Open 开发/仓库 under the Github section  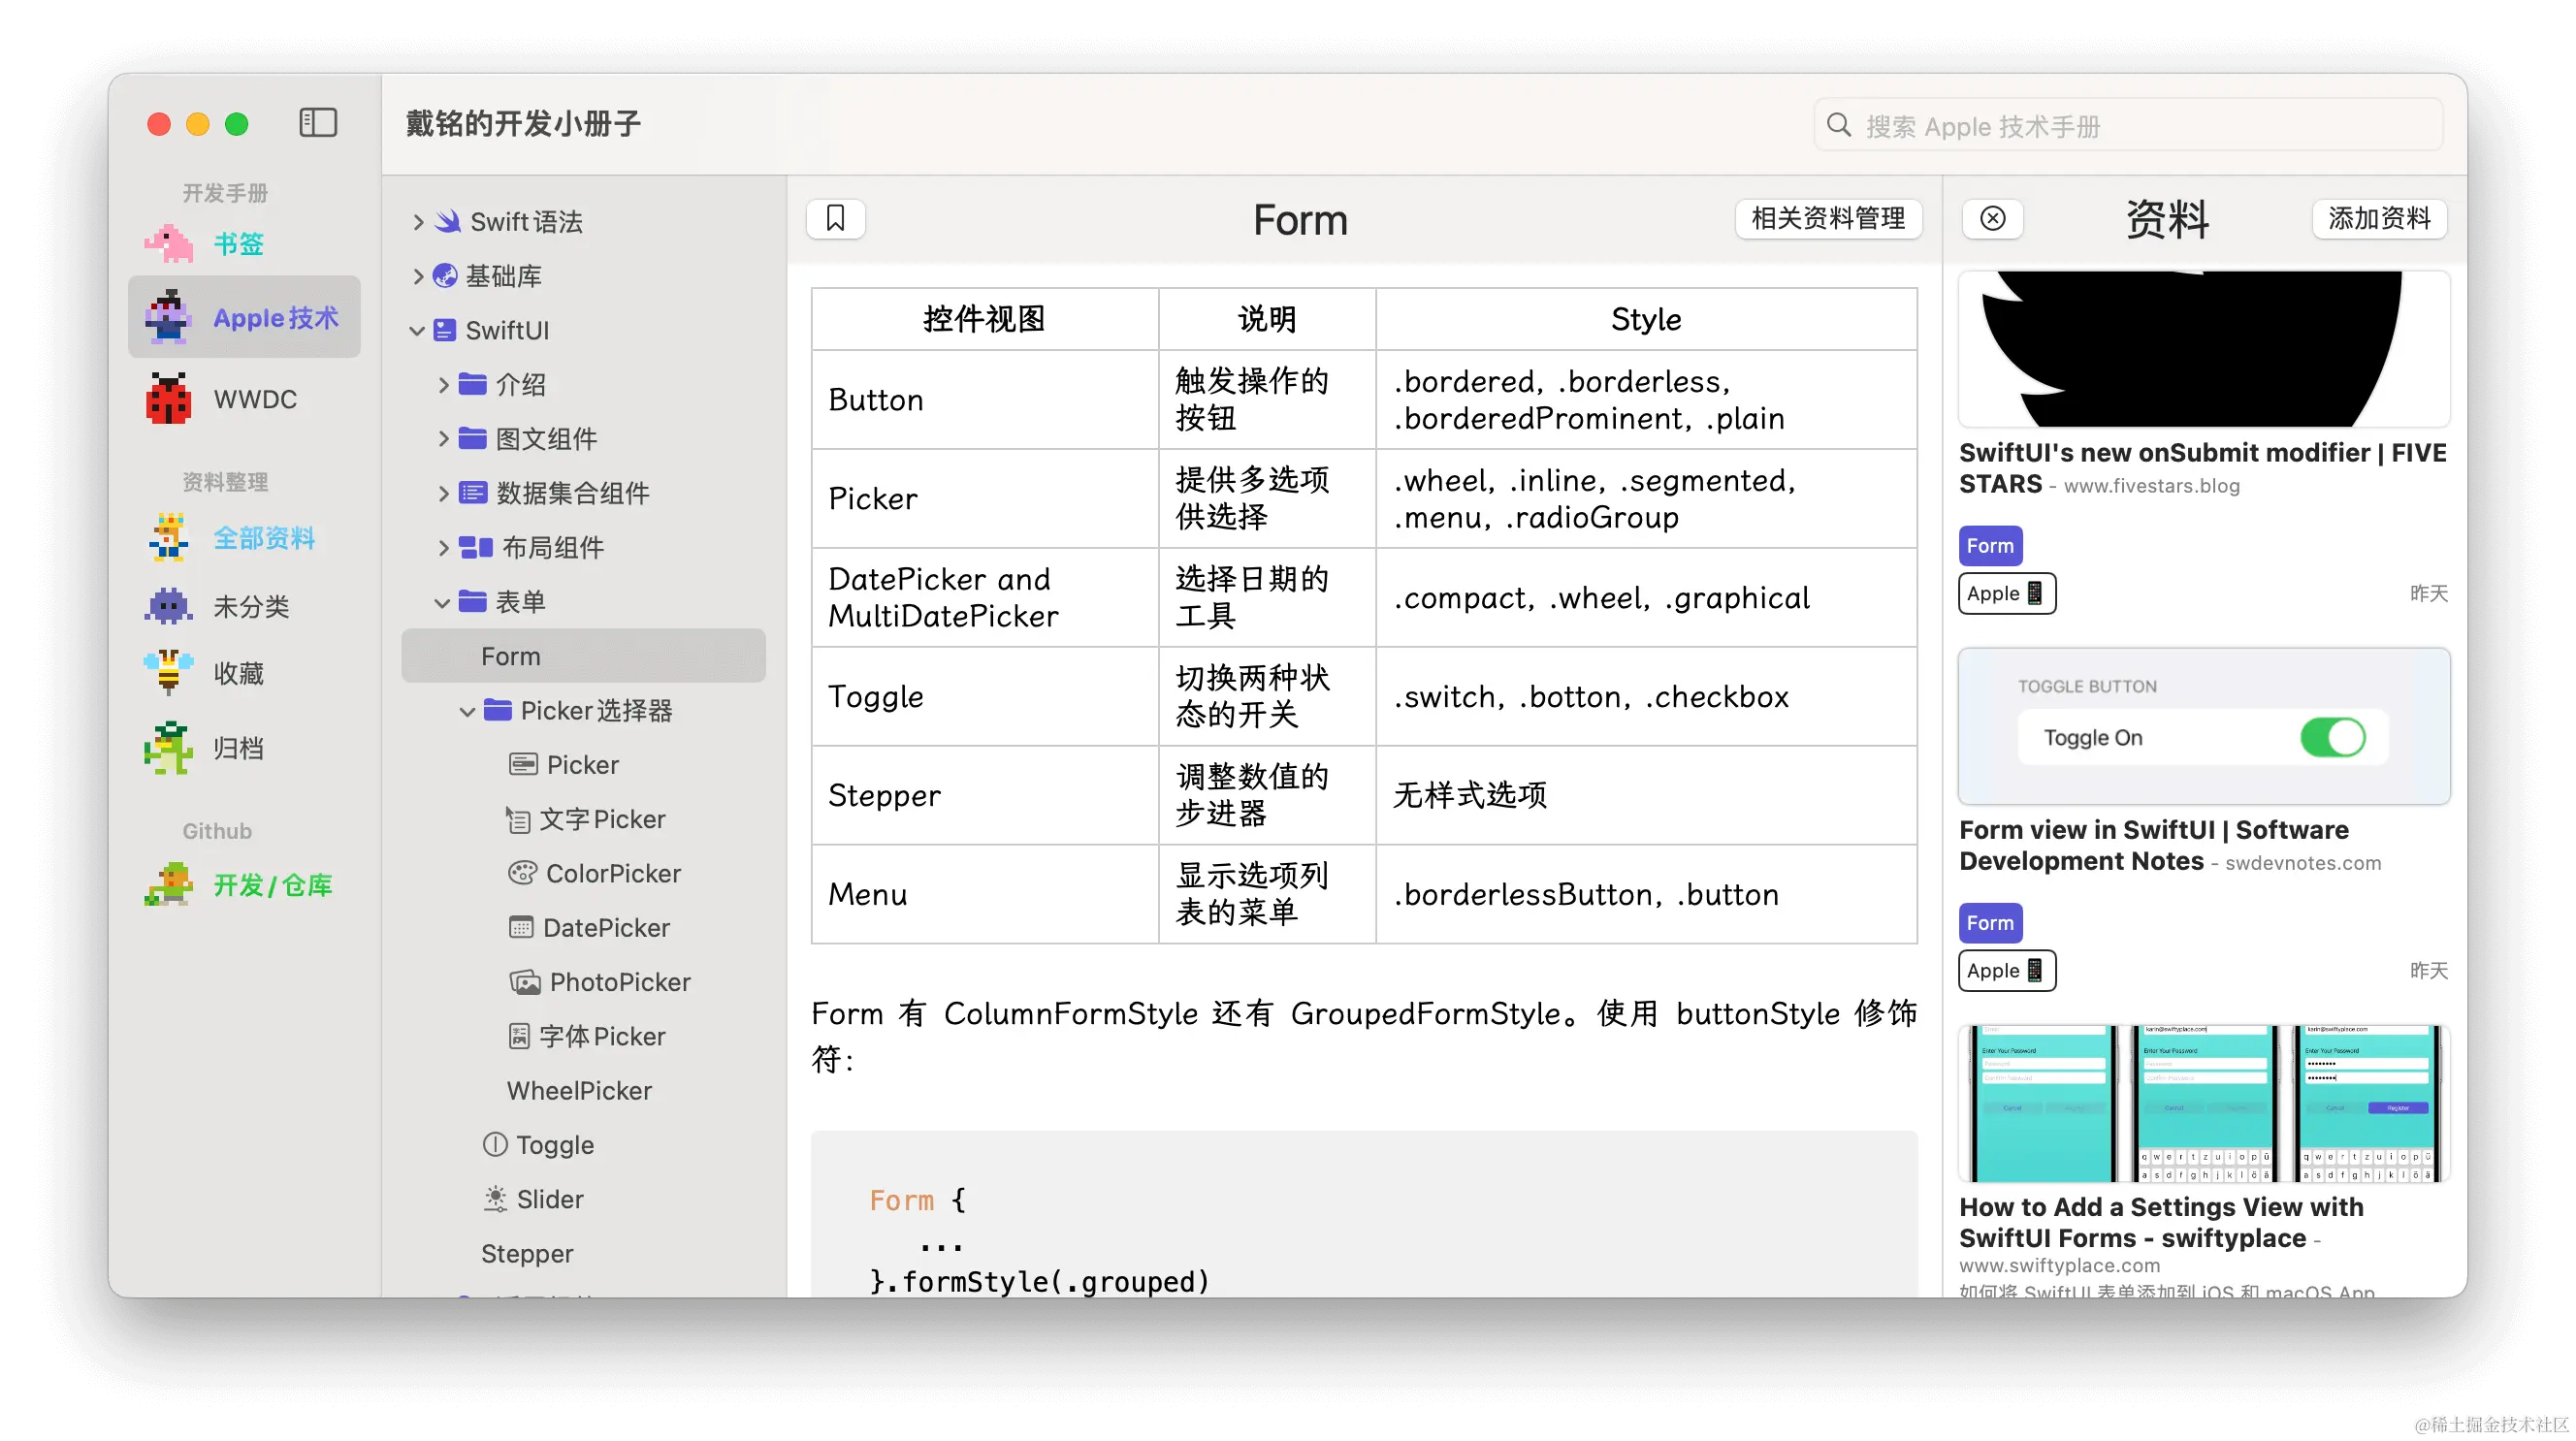[272, 885]
